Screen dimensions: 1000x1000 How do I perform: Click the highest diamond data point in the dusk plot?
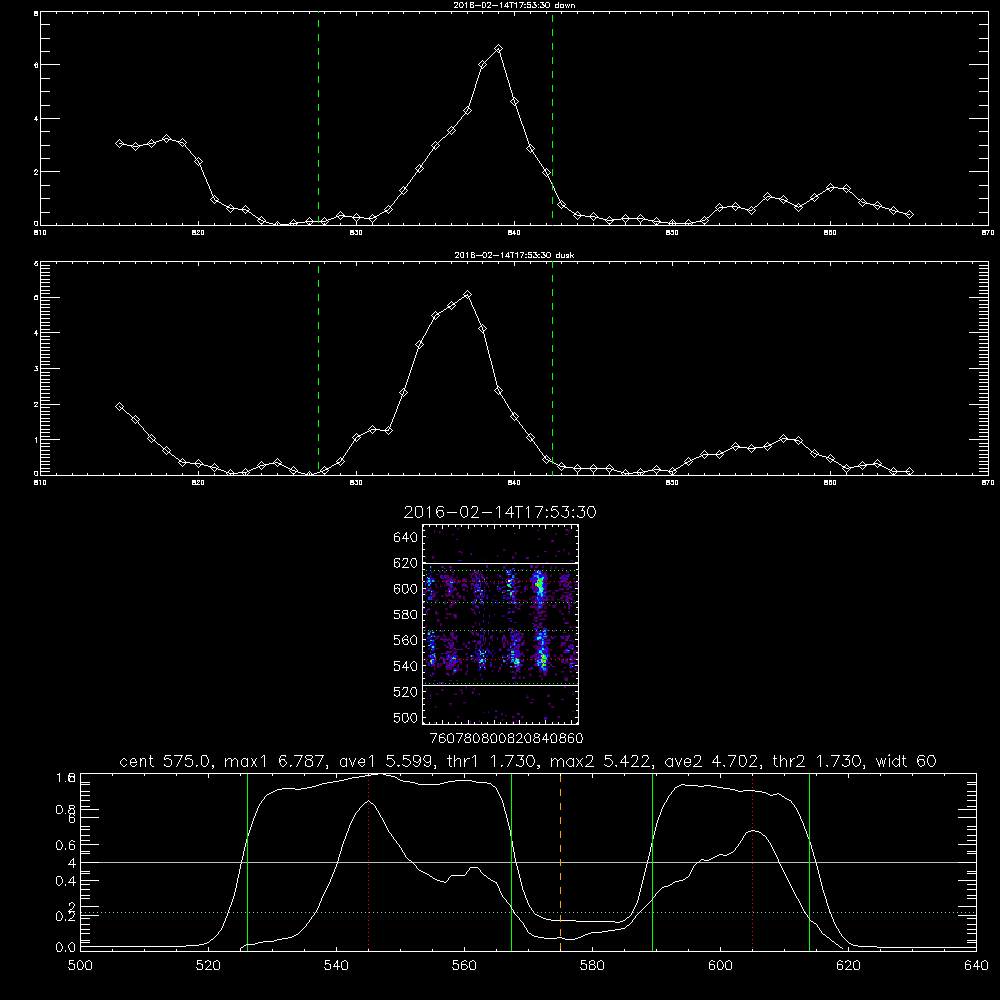[467, 295]
